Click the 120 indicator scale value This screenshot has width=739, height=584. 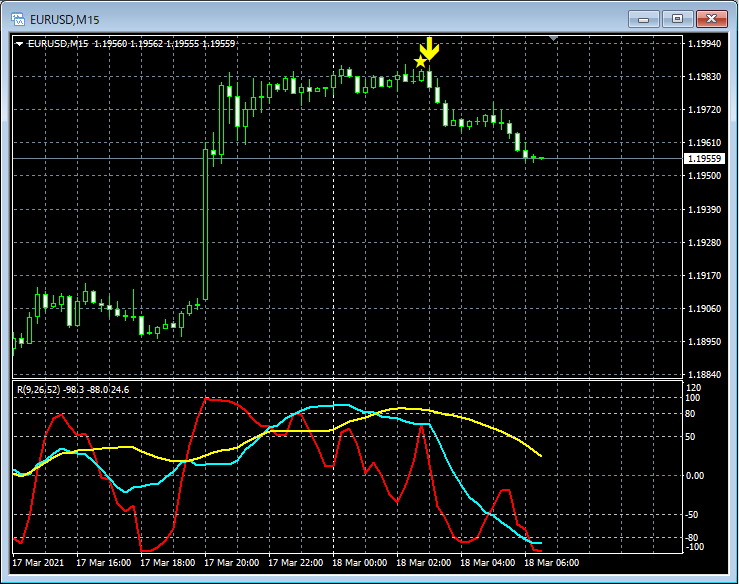click(x=694, y=387)
